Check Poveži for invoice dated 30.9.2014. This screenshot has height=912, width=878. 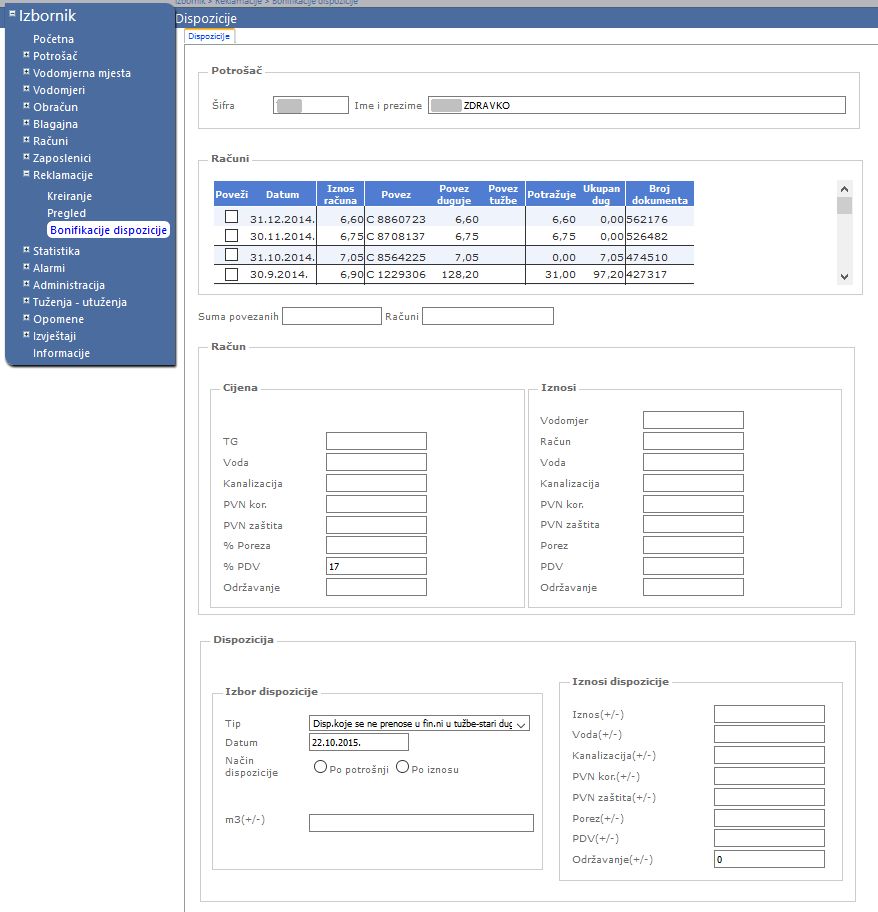231,274
